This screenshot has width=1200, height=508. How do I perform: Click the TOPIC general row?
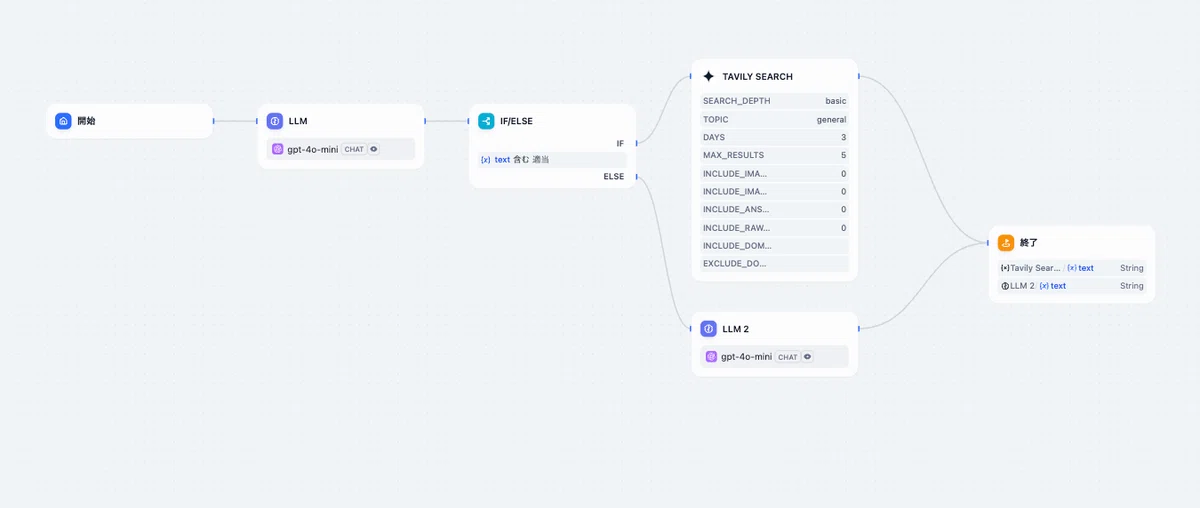(x=774, y=119)
